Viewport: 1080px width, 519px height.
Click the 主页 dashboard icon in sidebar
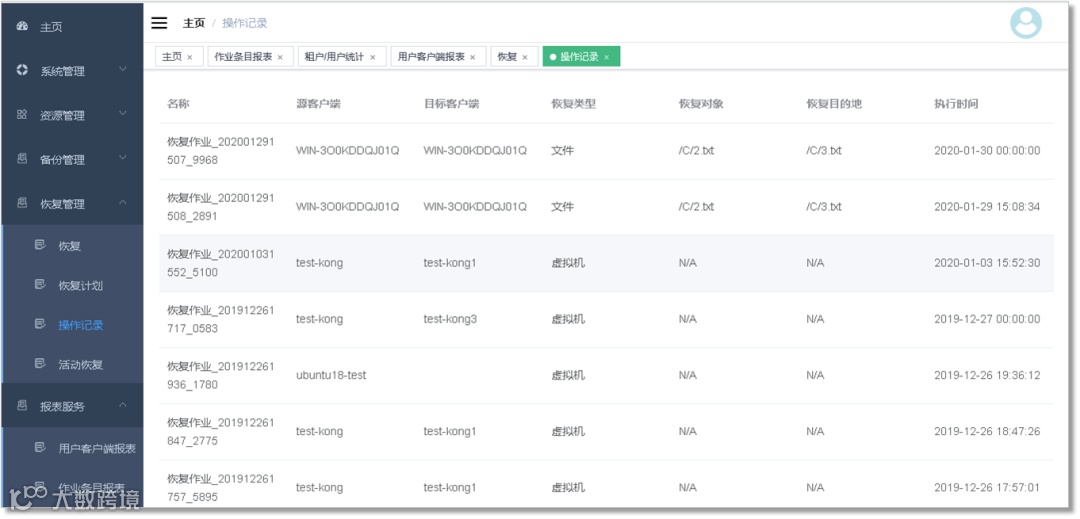22,26
